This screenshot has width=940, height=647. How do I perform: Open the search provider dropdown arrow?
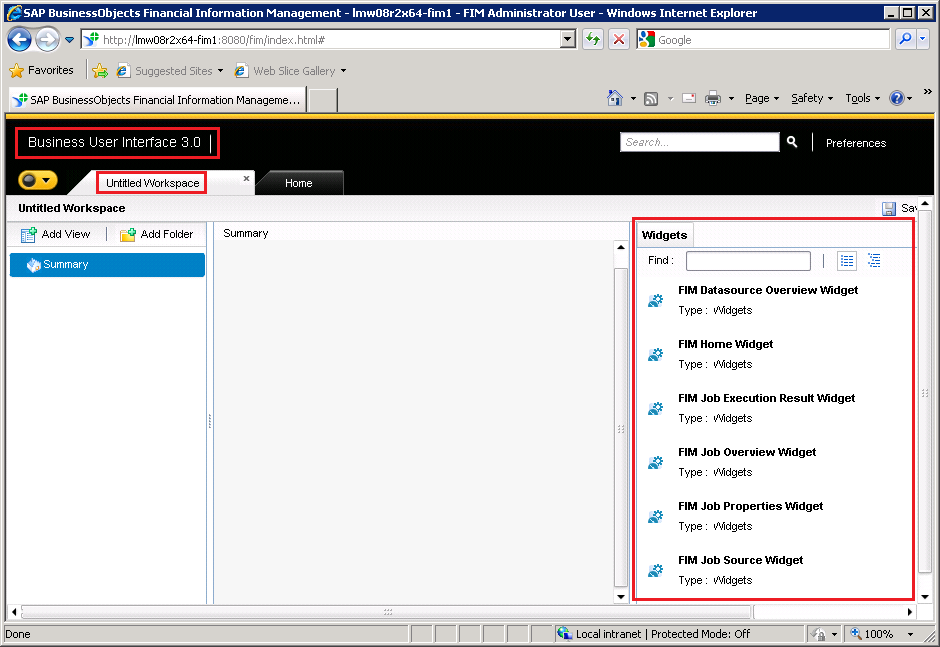point(923,40)
